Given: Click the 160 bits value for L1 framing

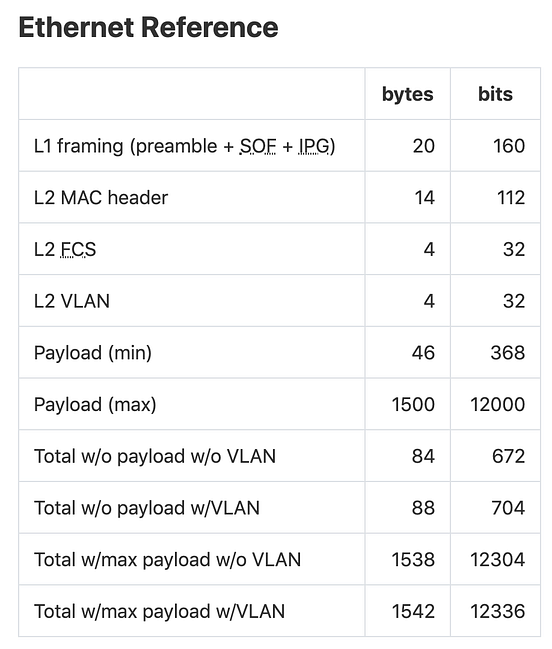Looking at the screenshot, I should pyautogui.click(x=509, y=146).
